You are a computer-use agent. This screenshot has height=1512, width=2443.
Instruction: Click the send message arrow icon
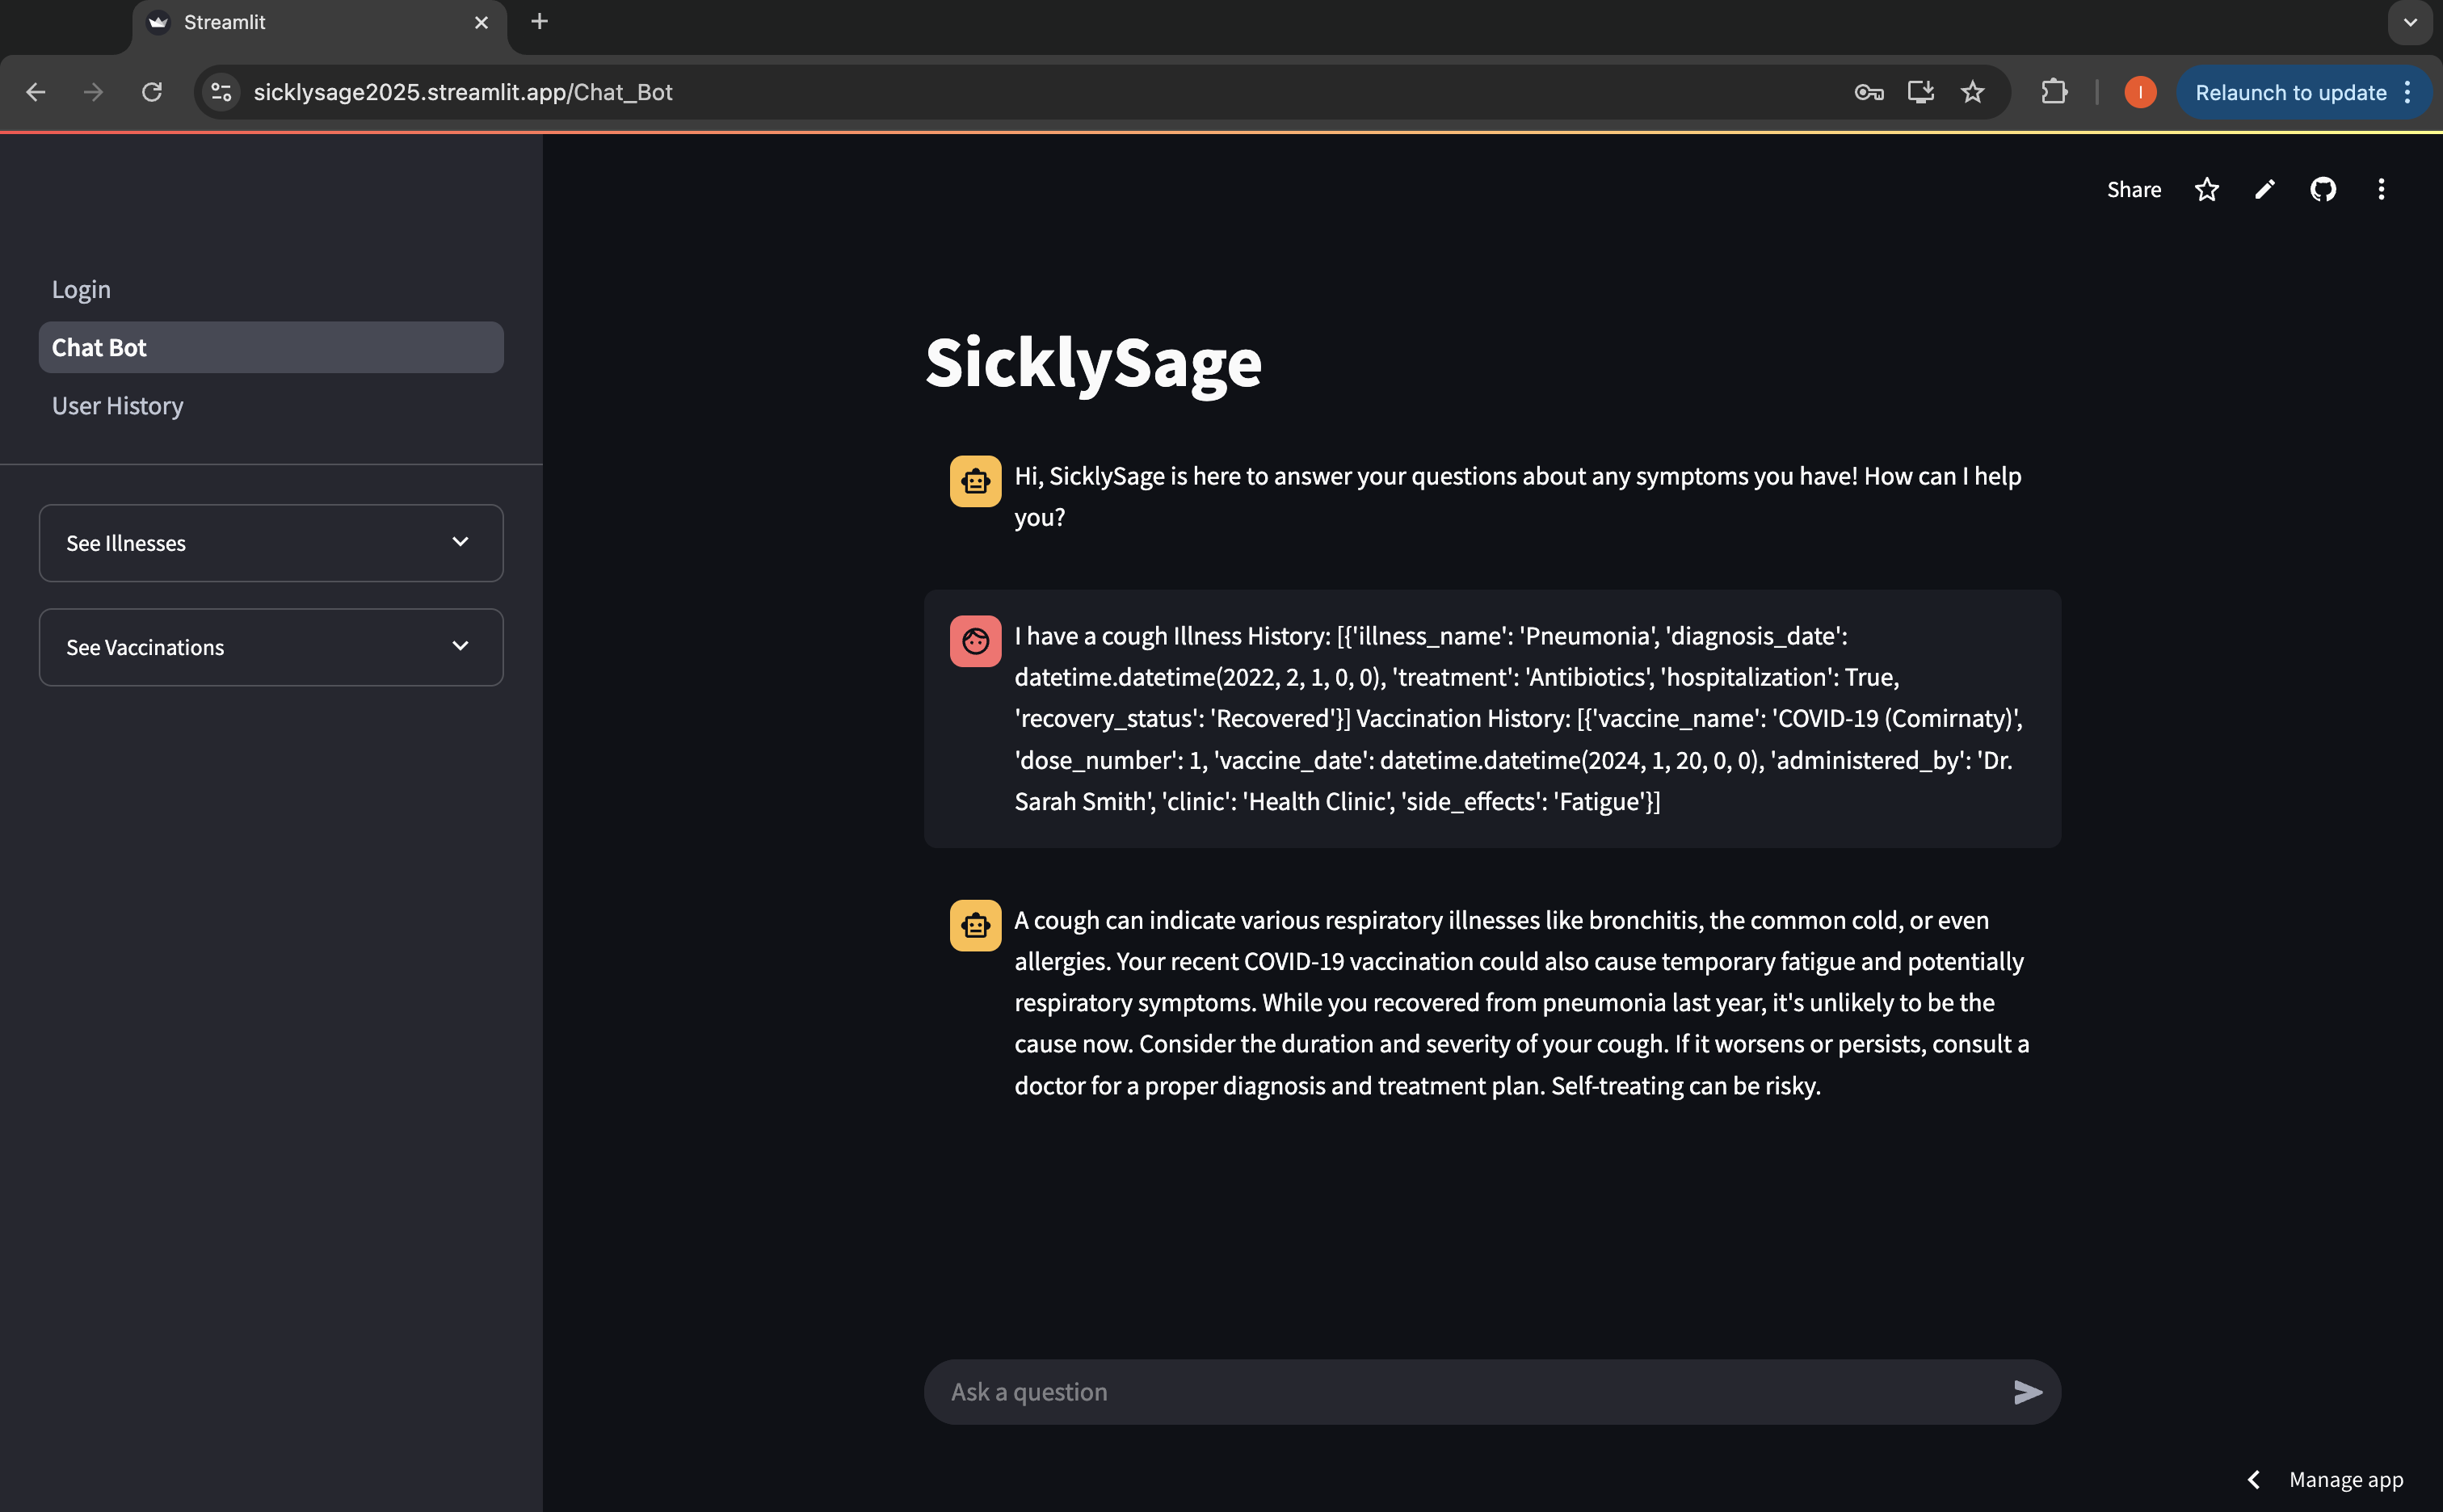[2026, 1392]
